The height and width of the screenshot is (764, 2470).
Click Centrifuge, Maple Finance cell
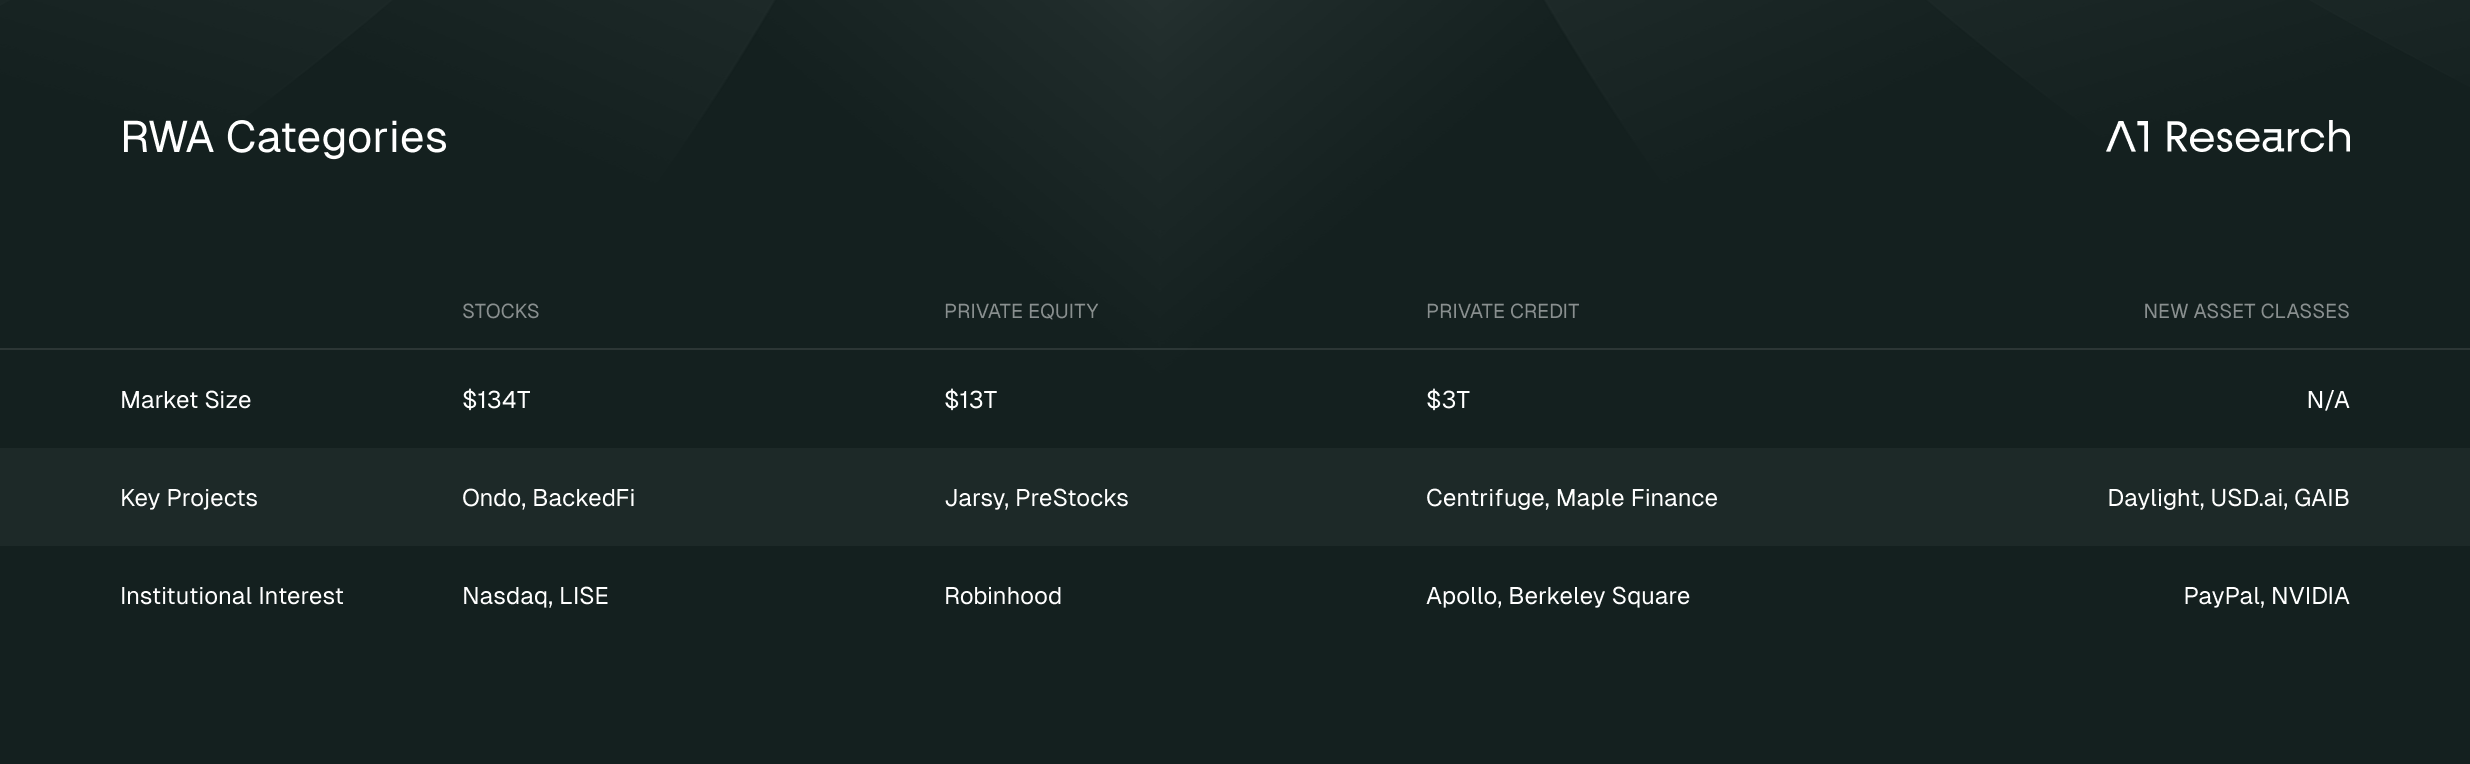coord(1572,498)
